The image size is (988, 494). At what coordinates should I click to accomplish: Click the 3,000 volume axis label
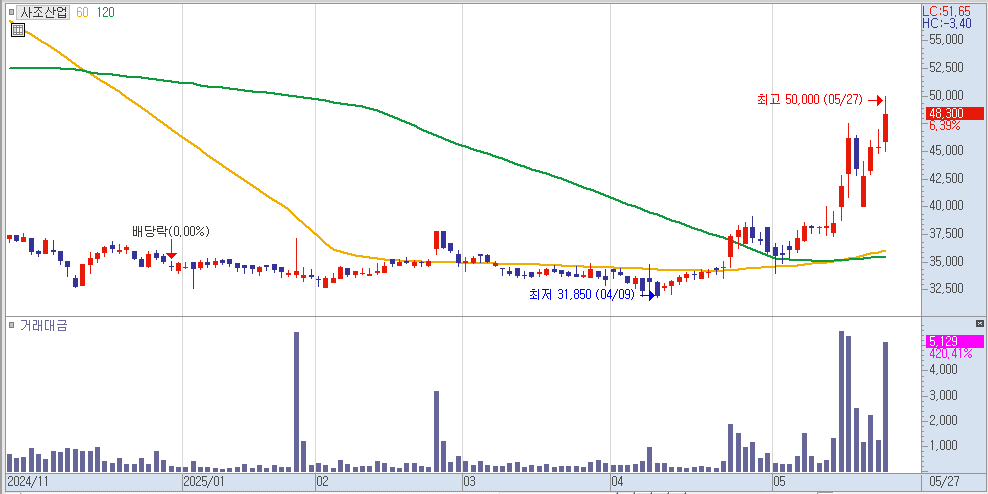coord(943,395)
